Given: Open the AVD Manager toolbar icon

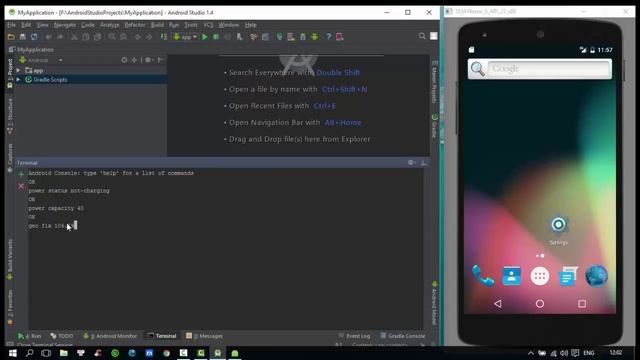Looking at the screenshot, I should point(291,37).
